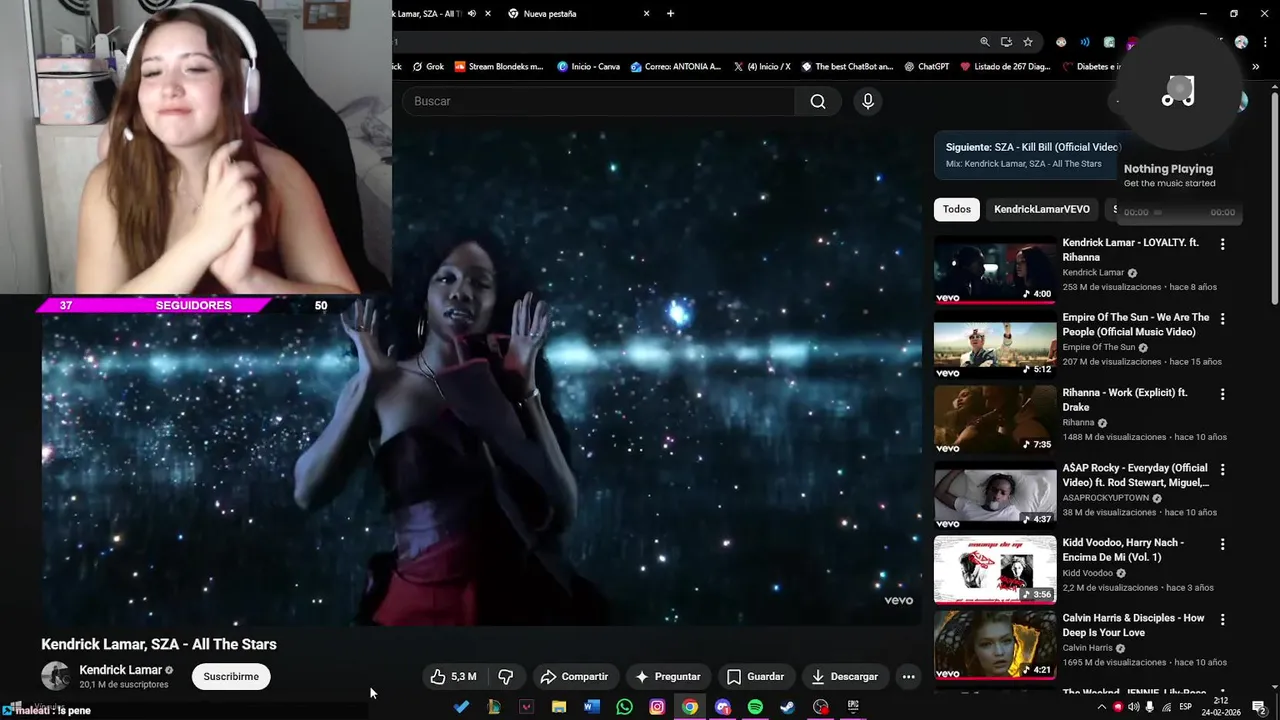Image resolution: width=1280 pixels, height=720 pixels.
Task: Click the Suscribirme button
Action: point(231,677)
